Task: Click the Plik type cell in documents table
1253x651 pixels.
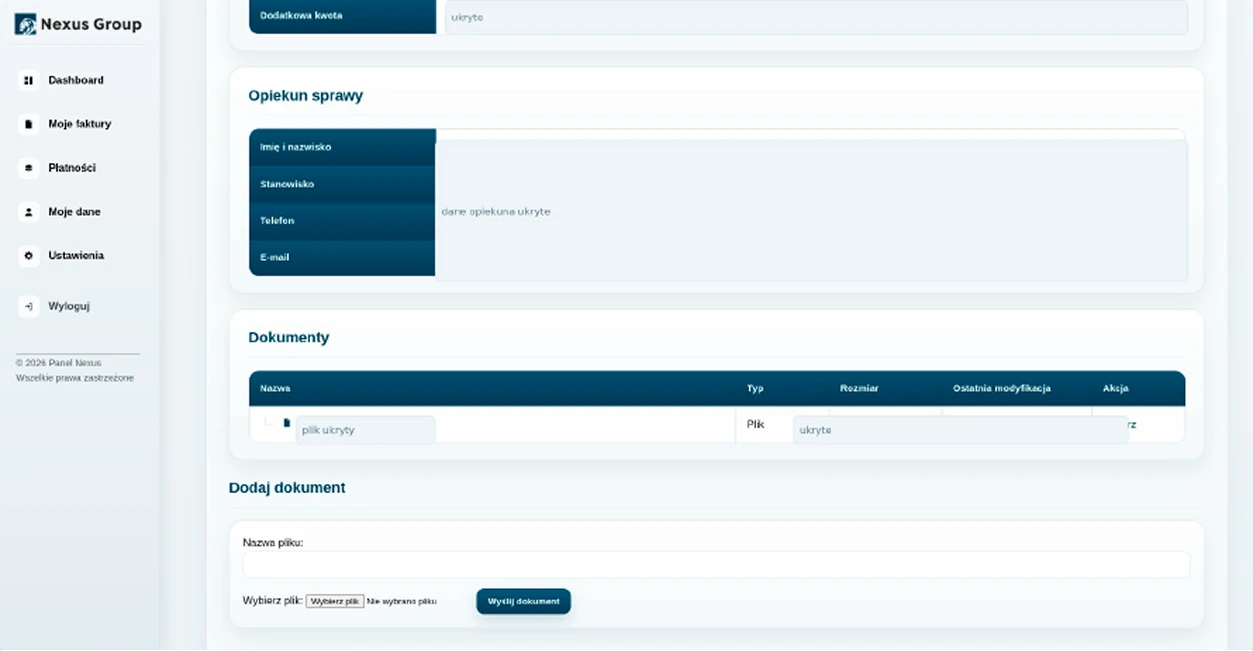Action: (755, 424)
